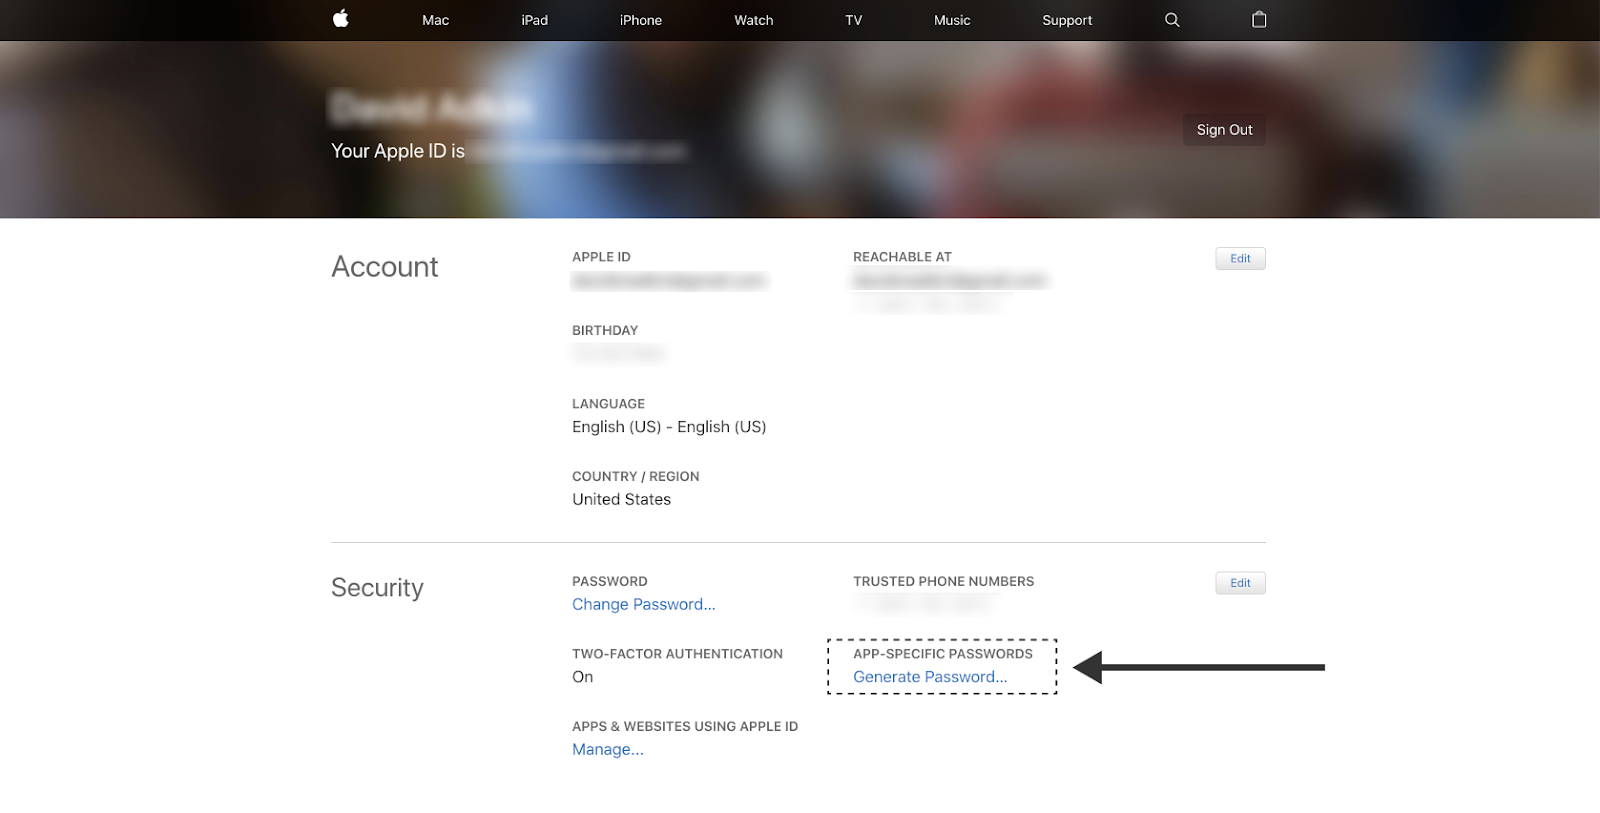Click the English (US) language value
The height and width of the screenshot is (813, 1600).
pyautogui.click(x=668, y=427)
